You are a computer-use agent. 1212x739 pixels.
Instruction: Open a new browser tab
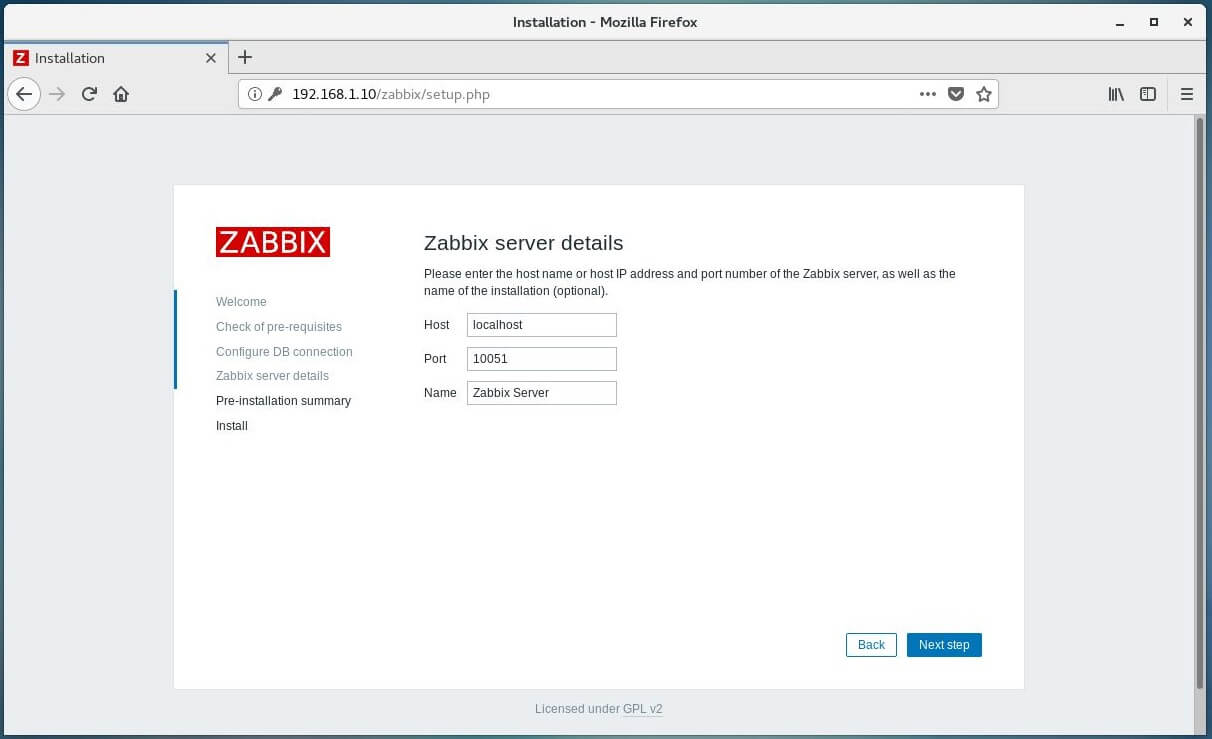tap(245, 57)
